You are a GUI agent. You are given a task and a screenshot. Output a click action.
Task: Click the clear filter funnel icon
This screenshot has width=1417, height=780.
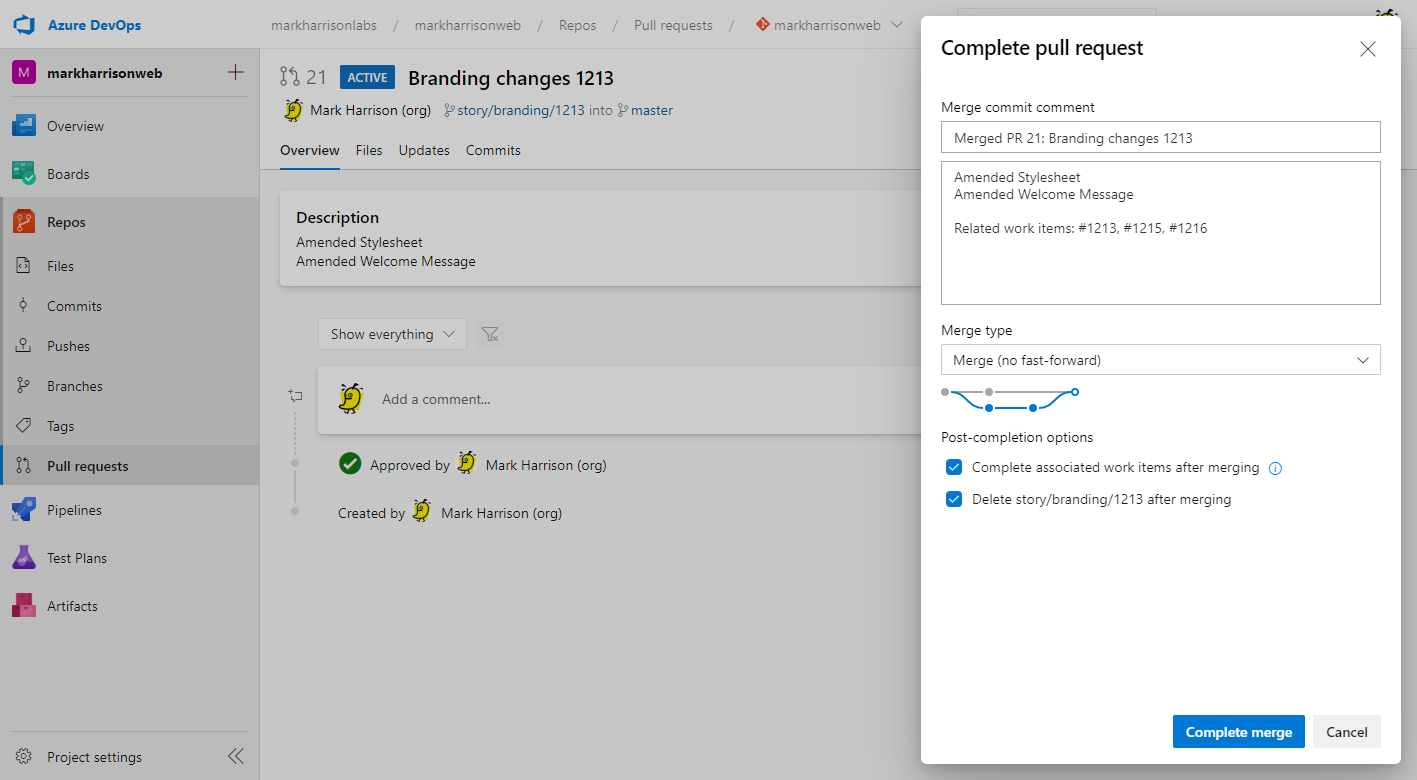490,334
